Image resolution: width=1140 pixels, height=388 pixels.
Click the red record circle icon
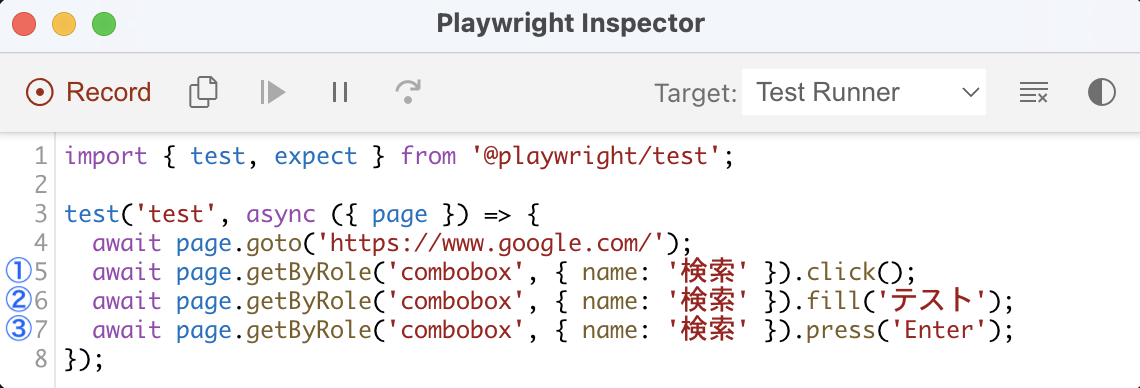click(39, 92)
